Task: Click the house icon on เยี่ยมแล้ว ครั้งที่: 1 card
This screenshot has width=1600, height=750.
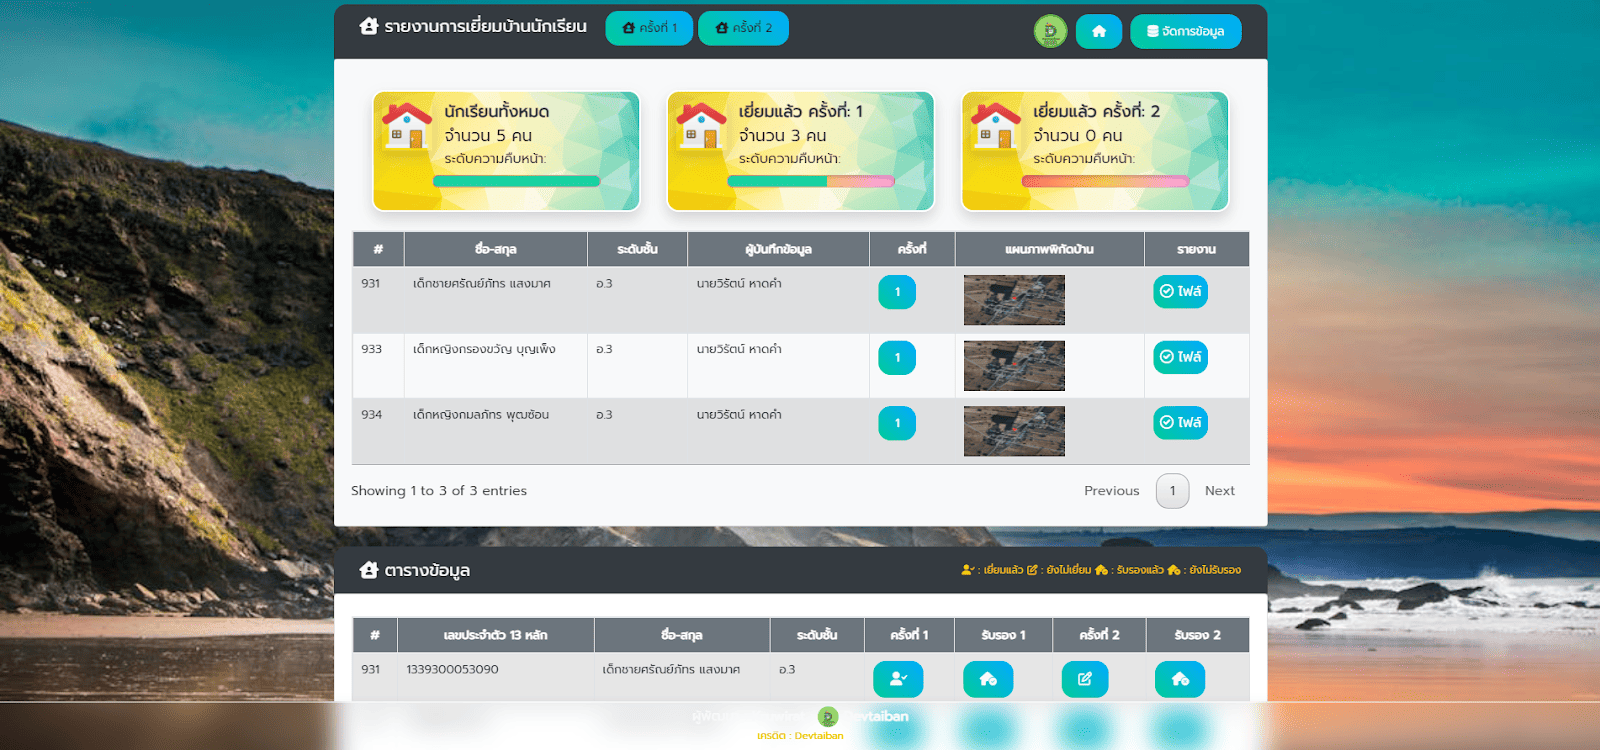Action: (x=701, y=126)
